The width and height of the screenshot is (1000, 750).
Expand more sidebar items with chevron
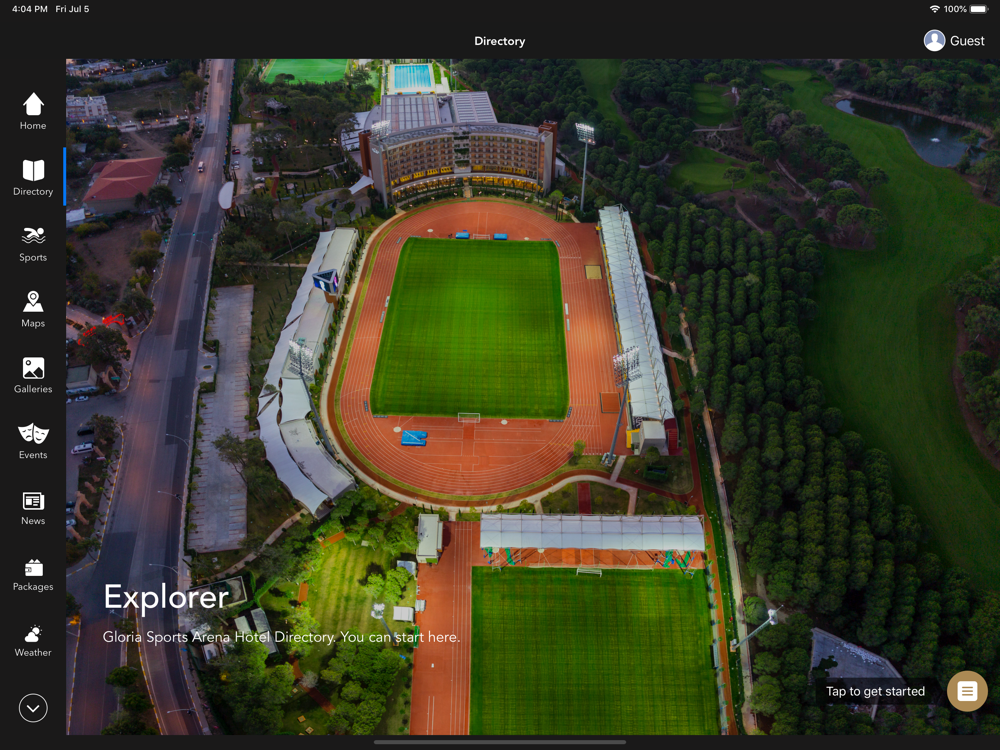click(33, 708)
